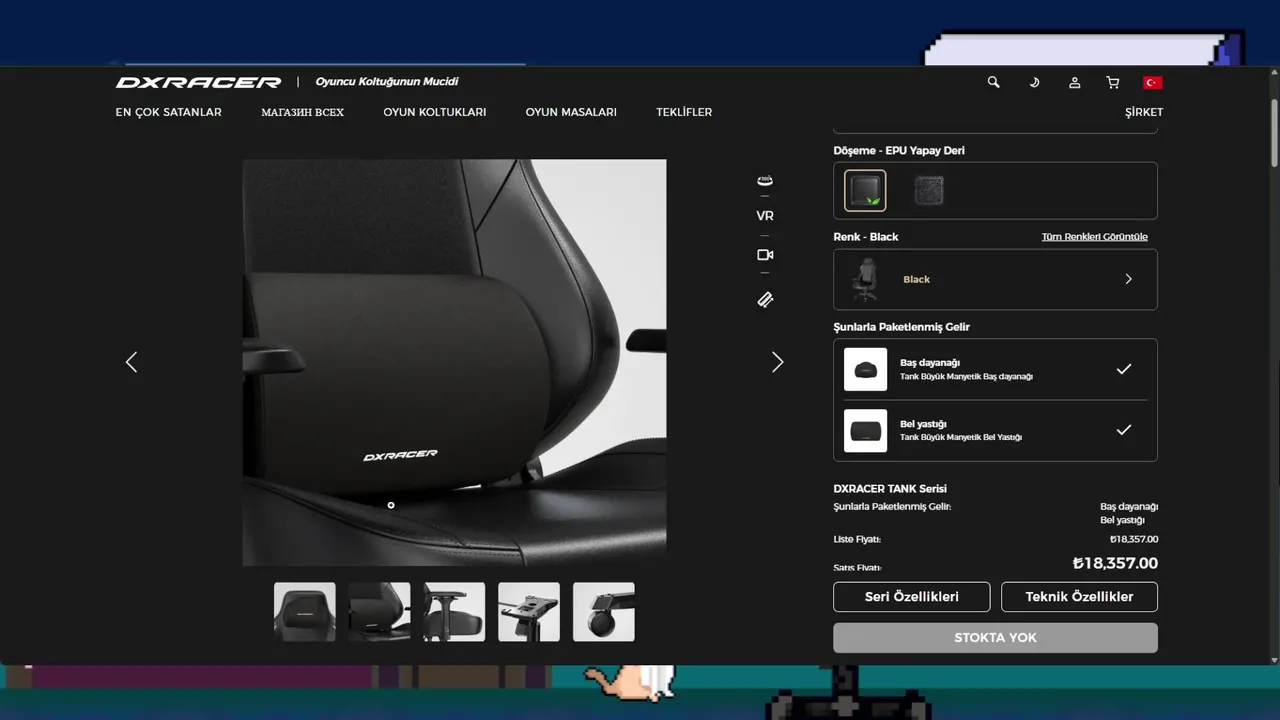Toggle dark mode moon icon
The image size is (1280, 720).
pyautogui.click(x=1034, y=82)
